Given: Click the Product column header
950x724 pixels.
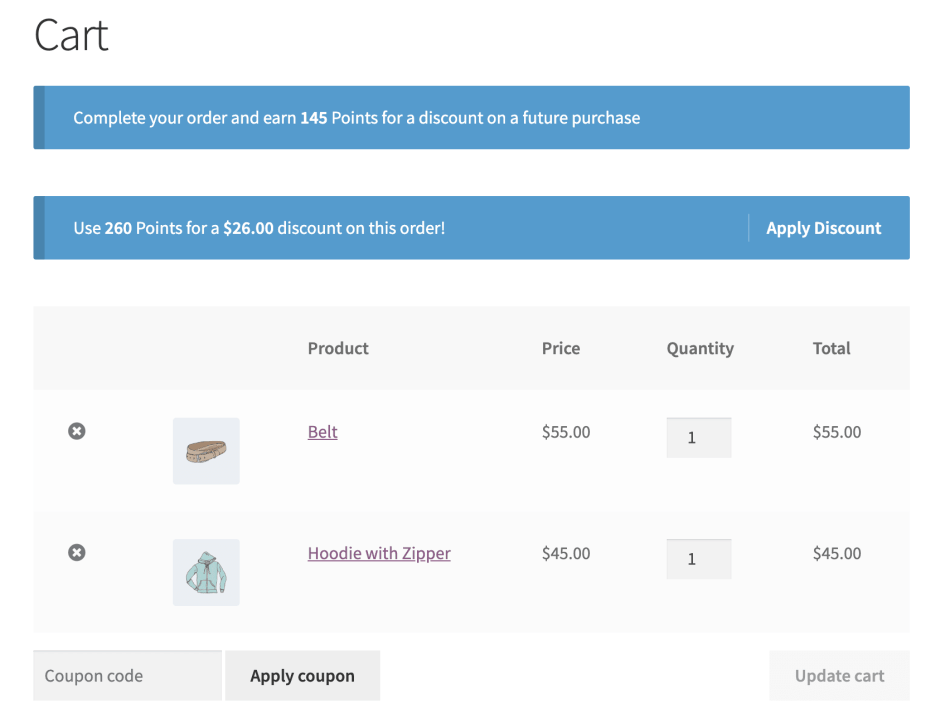Looking at the screenshot, I should tap(338, 348).
